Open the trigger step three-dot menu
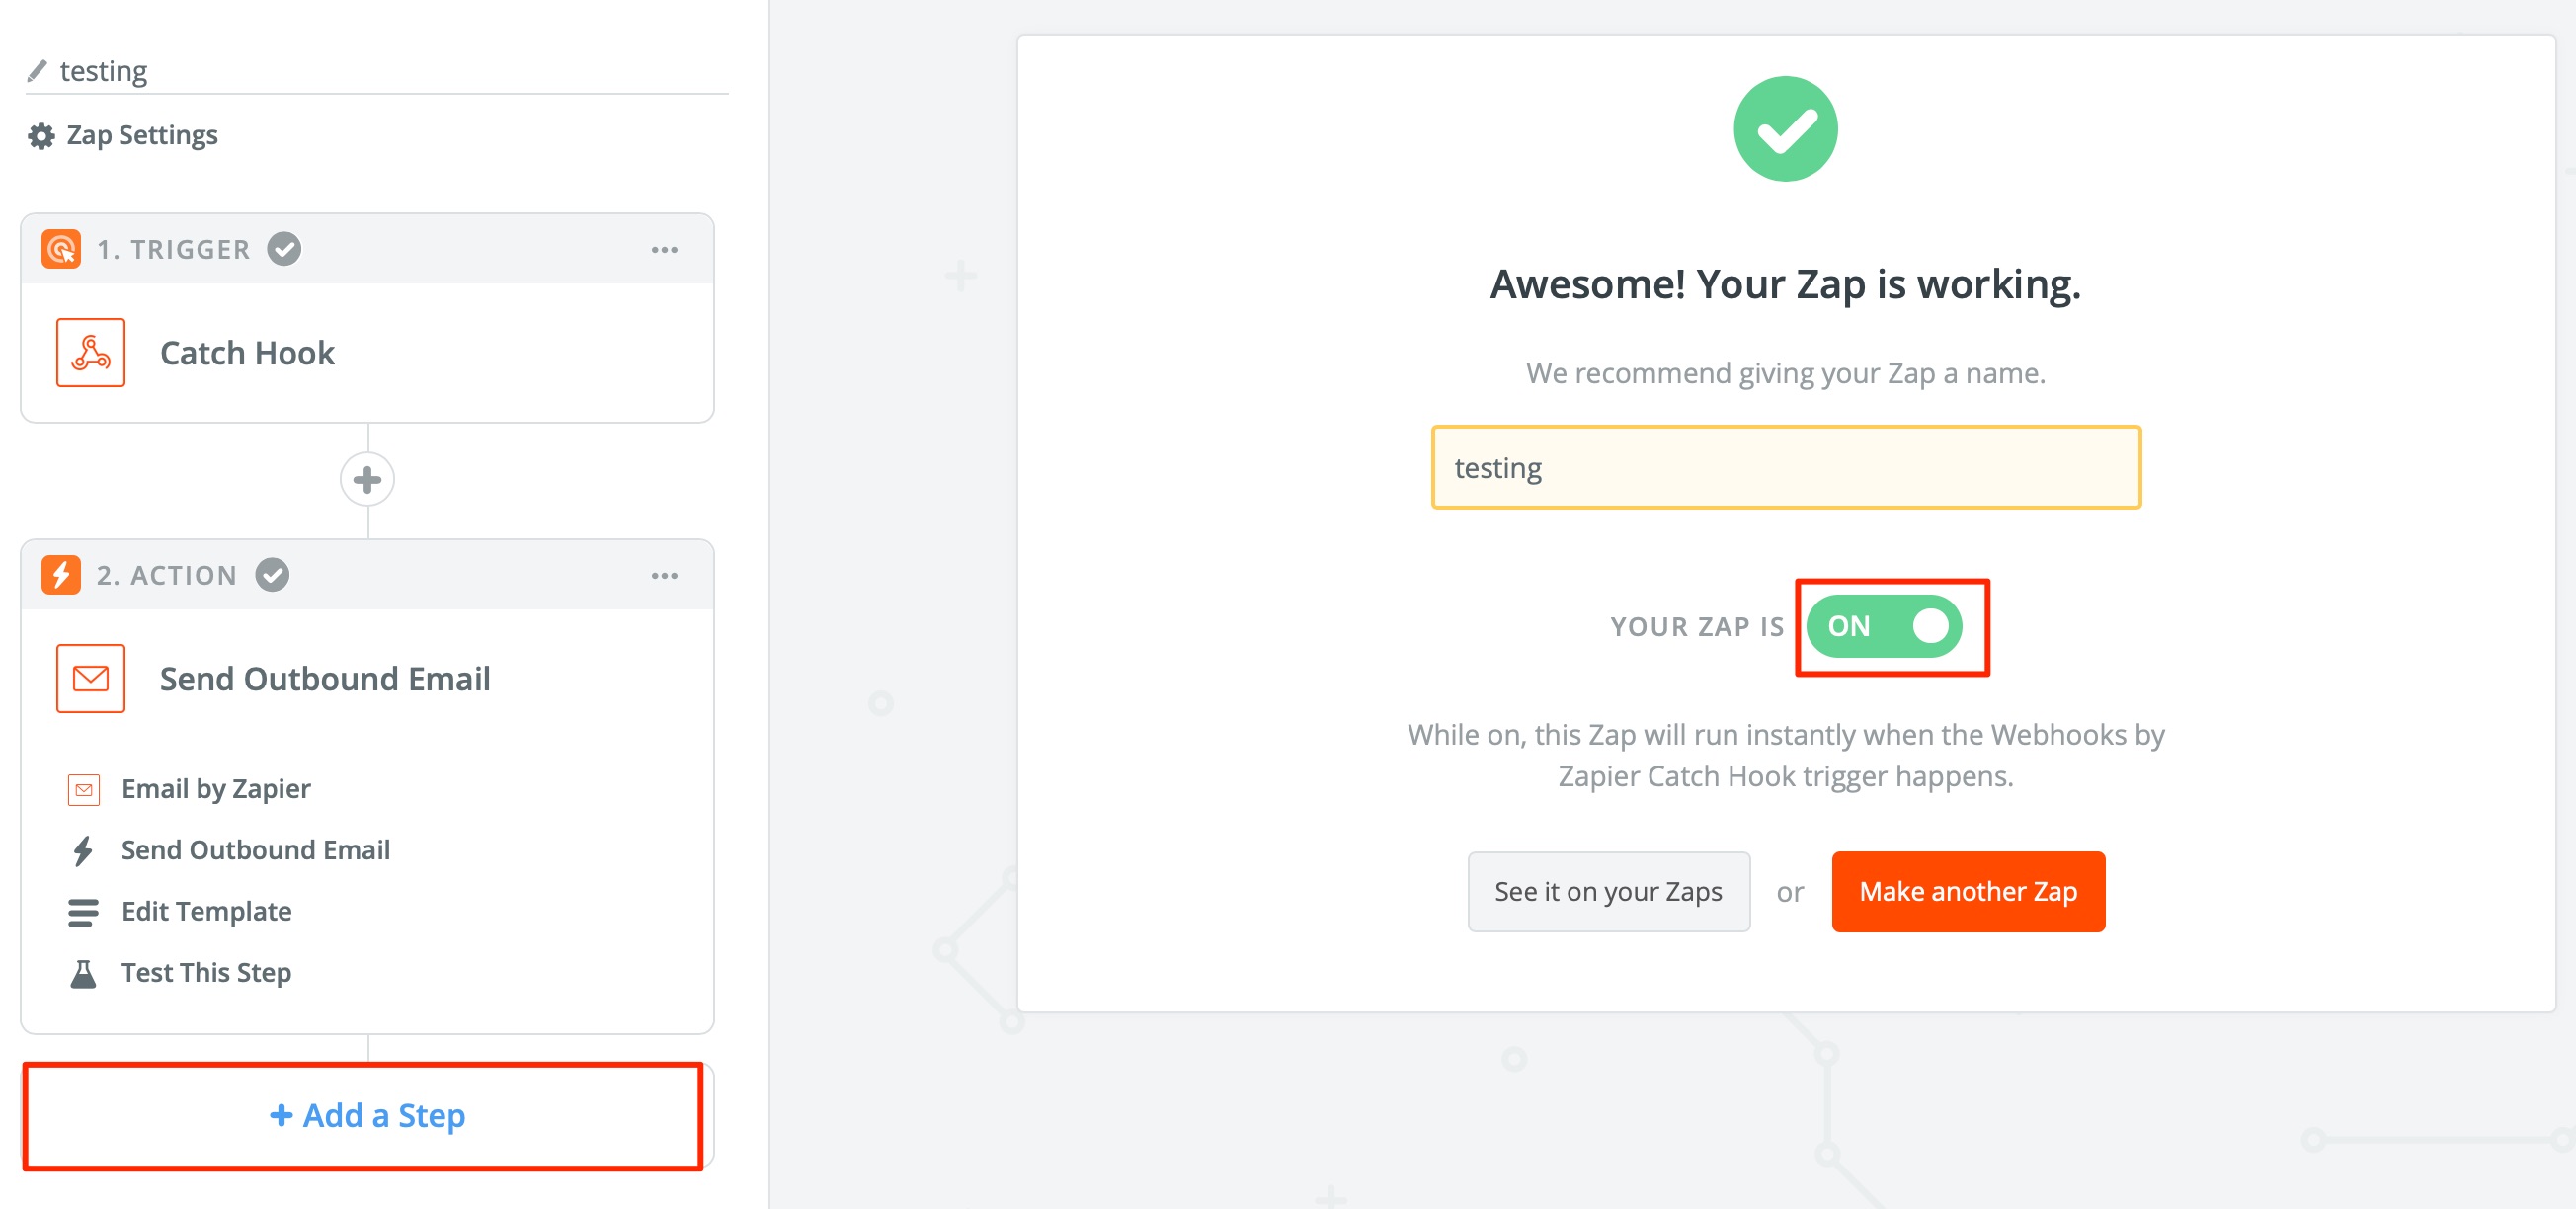Screen dimensions: 2576x1209 click(665, 250)
